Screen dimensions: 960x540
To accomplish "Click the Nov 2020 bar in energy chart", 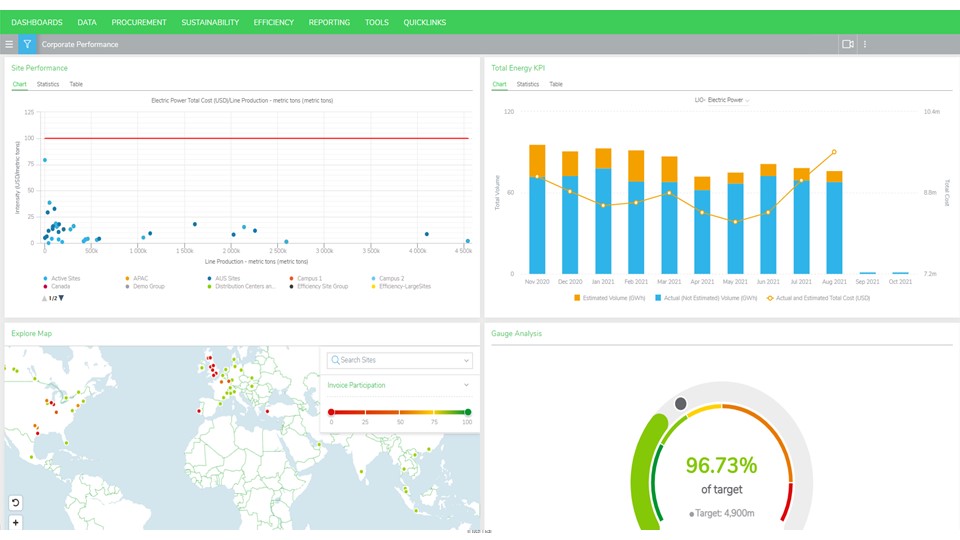I will pyautogui.click(x=537, y=209).
